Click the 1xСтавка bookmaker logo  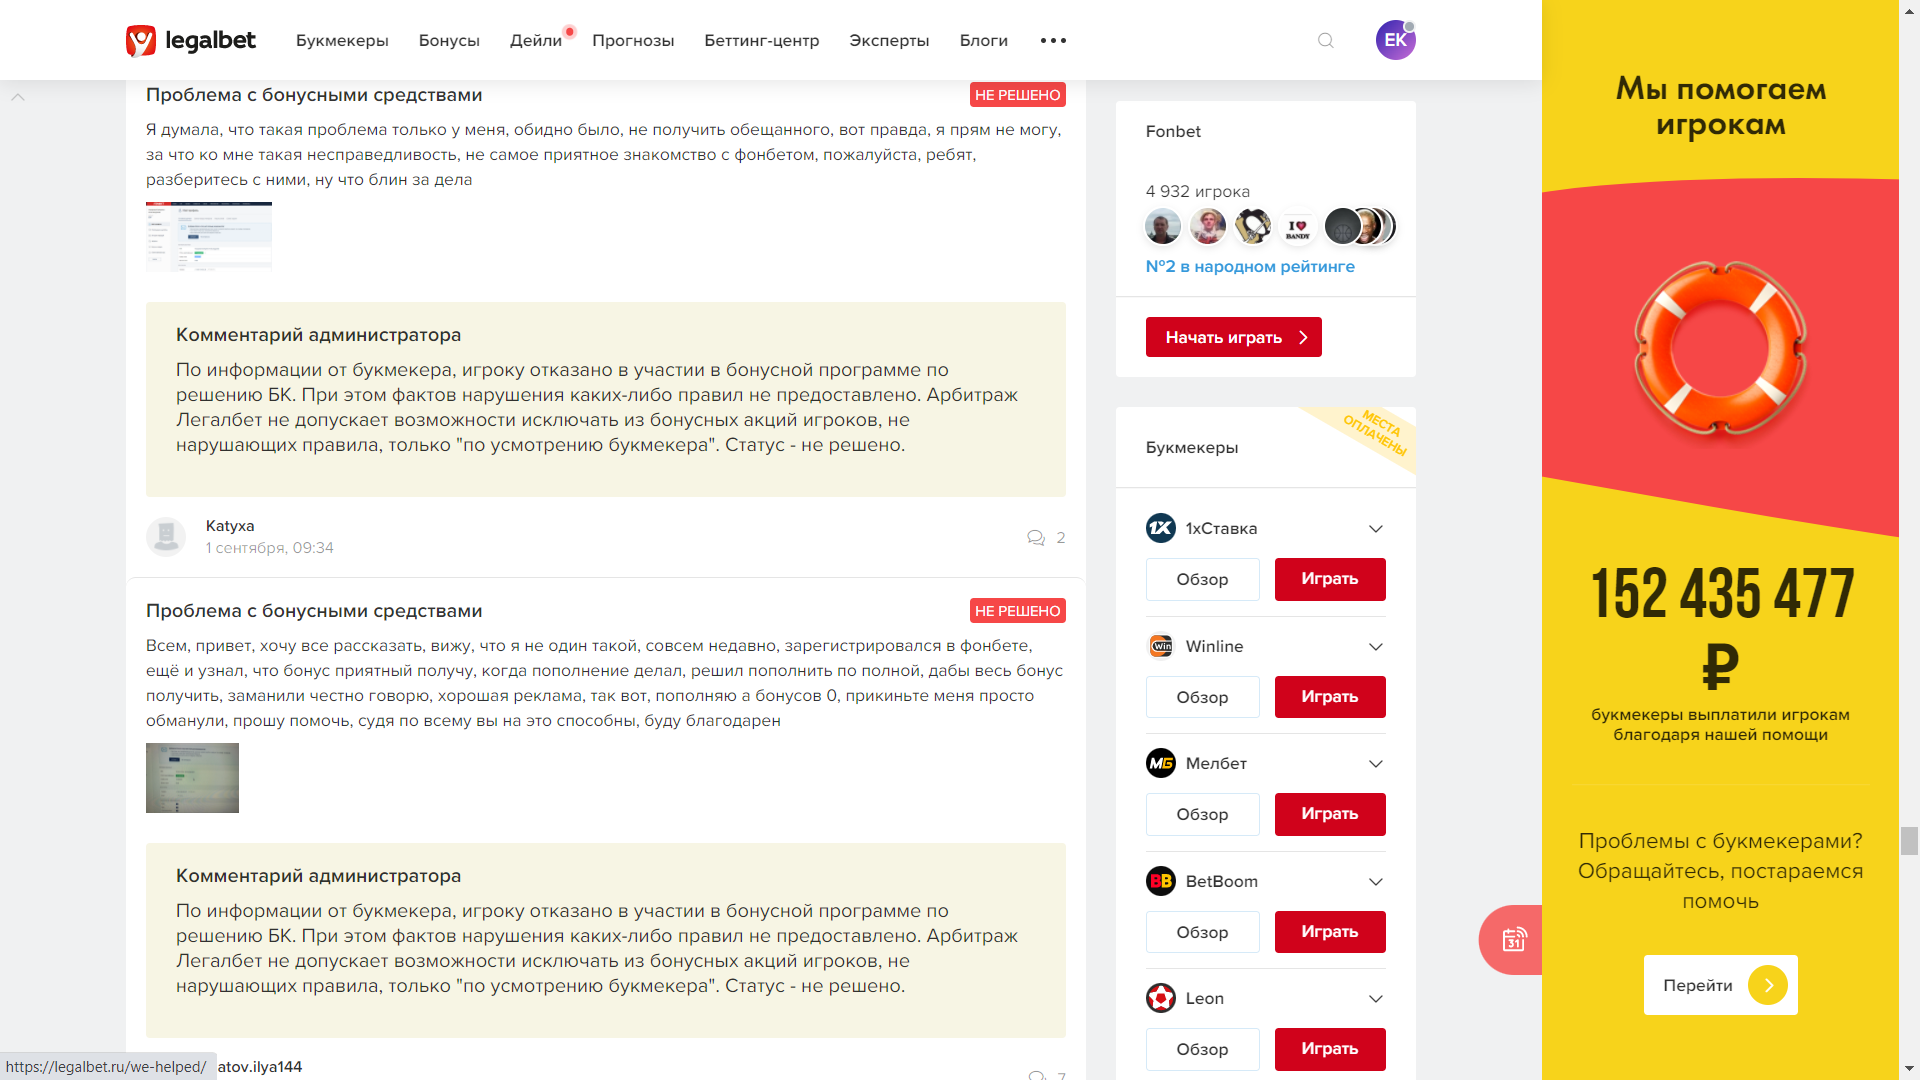(x=1161, y=528)
